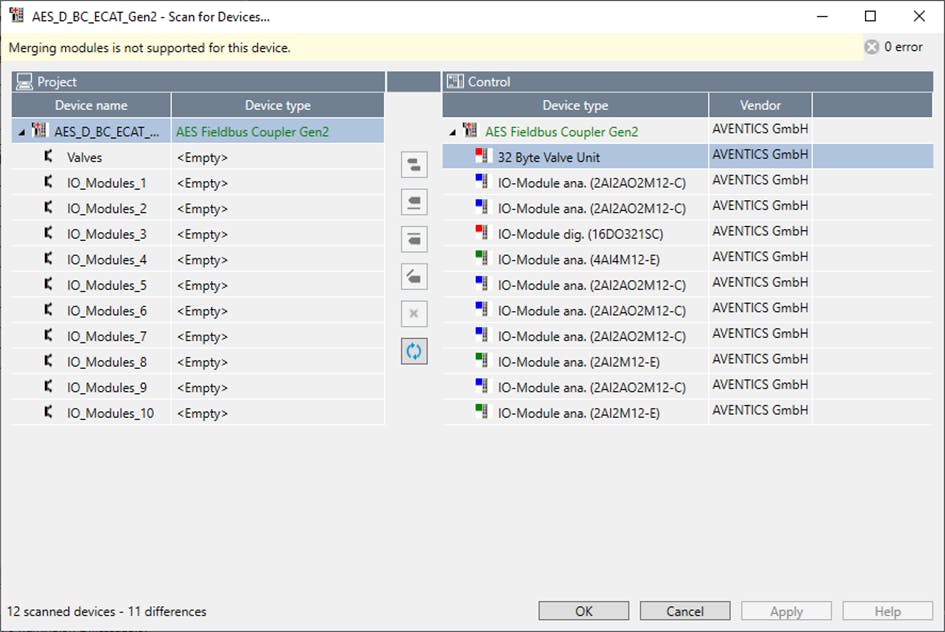Click the grey X delete icon button
The height and width of the screenshot is (632, 945).
coord(414,314)
